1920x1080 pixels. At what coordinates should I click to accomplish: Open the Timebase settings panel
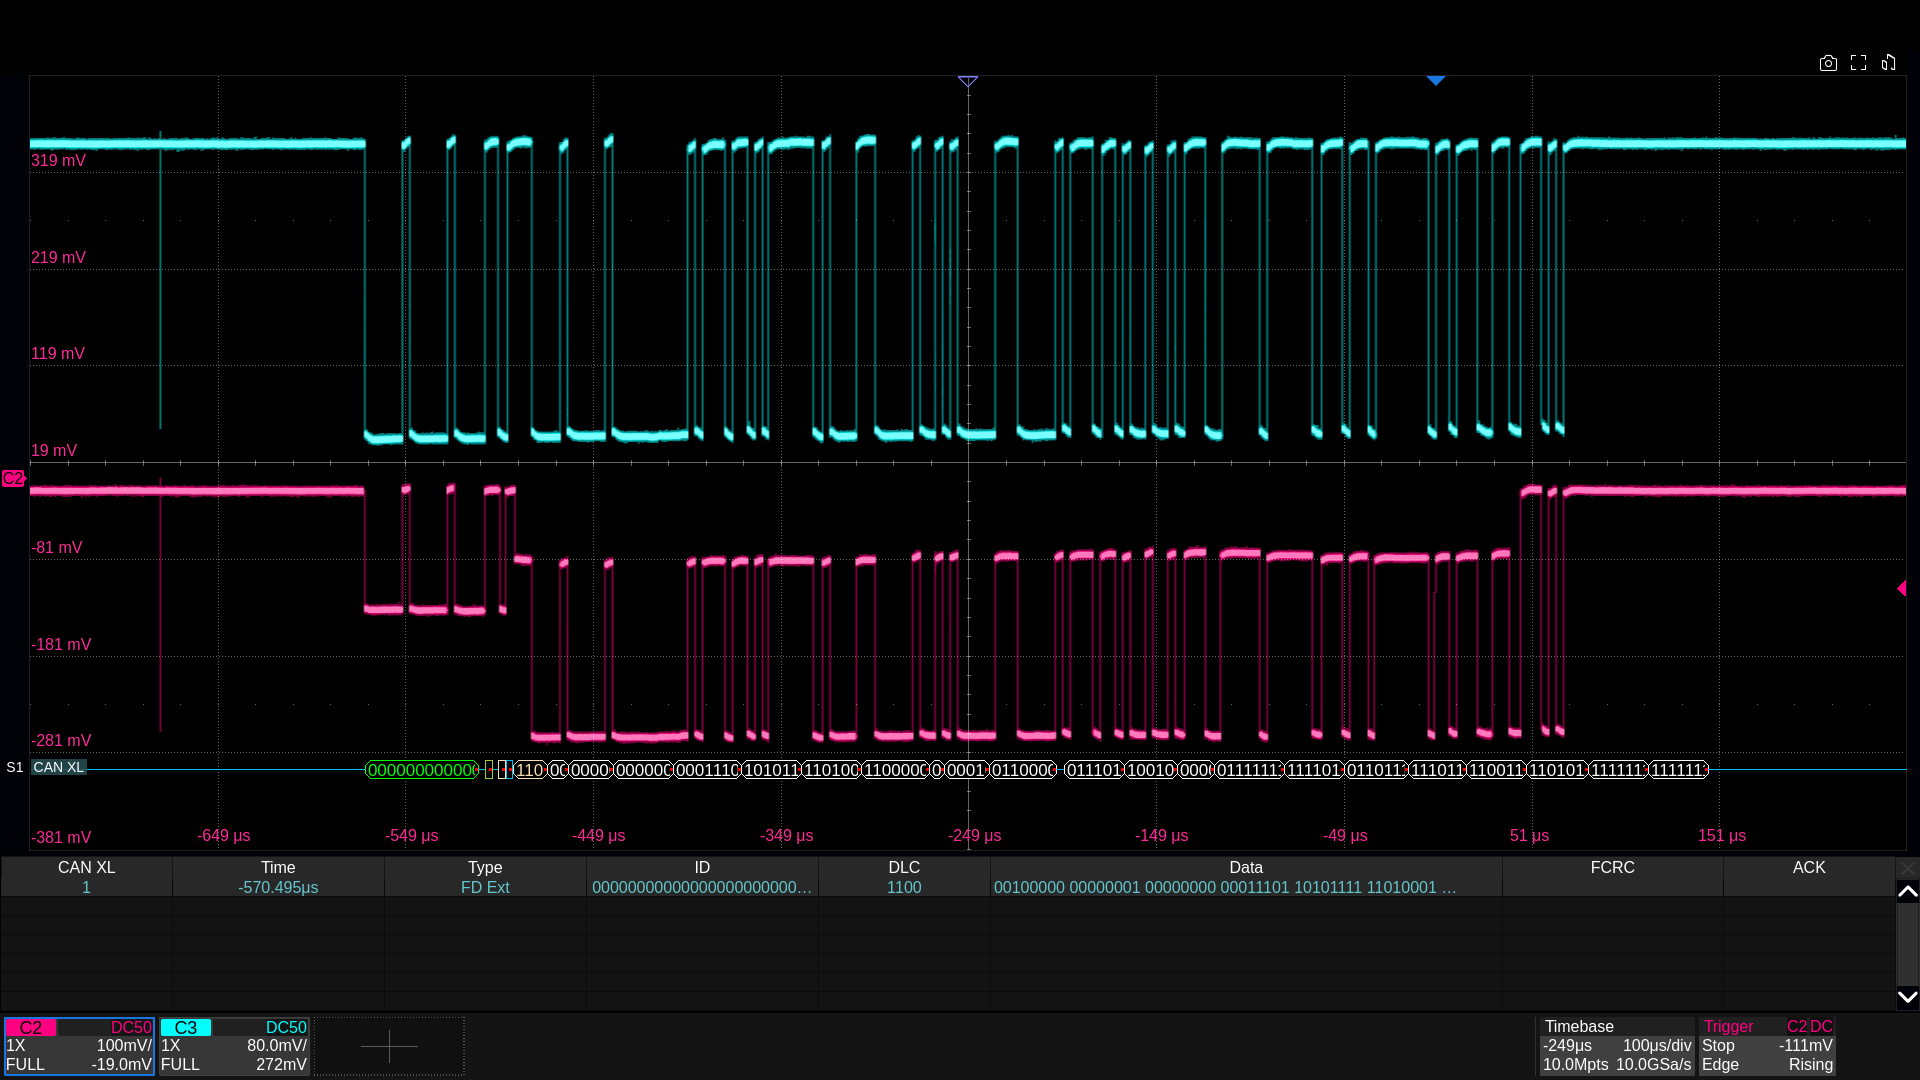coord(1616,1046)
